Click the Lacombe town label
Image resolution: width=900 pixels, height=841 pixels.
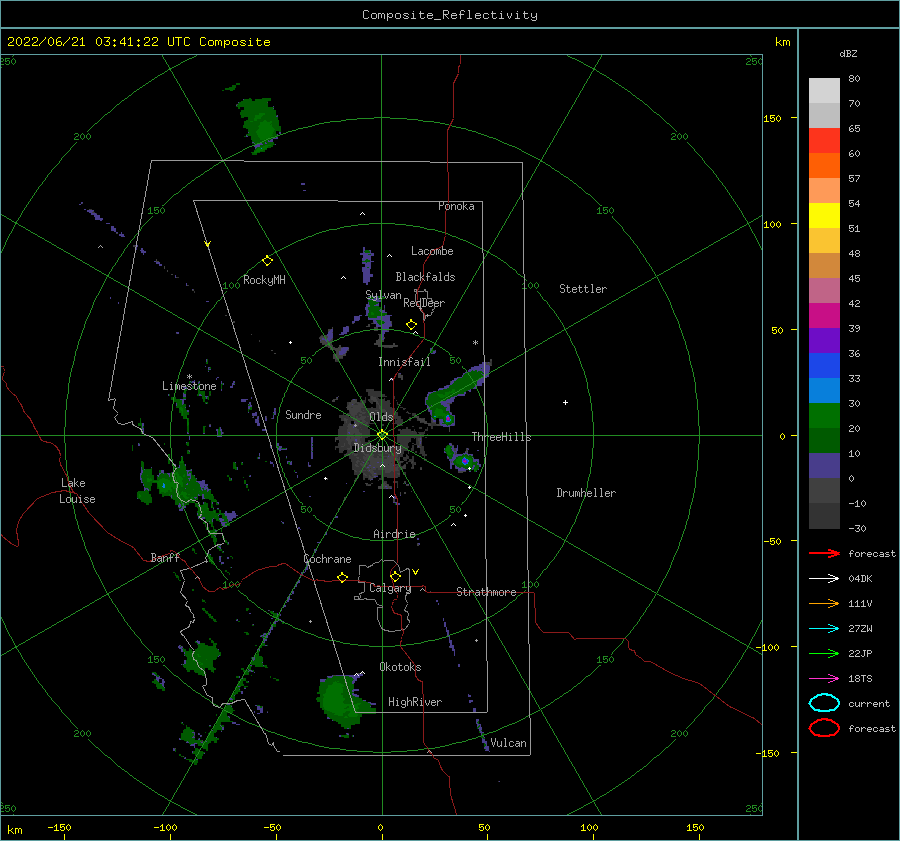[x=432, y=251]
